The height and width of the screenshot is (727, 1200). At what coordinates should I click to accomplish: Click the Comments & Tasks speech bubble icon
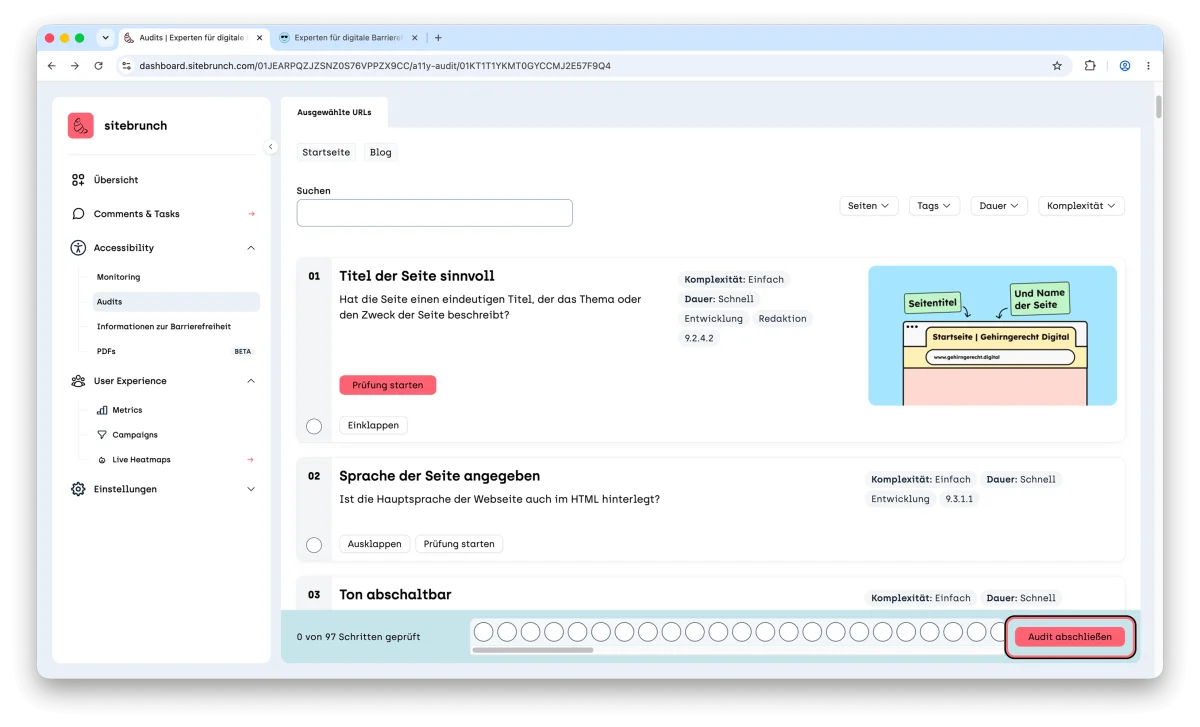pyautogui.click(x=78, y=214)
